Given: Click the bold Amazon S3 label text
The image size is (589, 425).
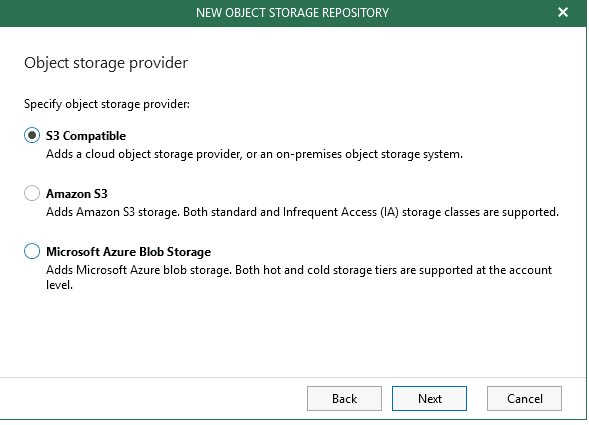Looking at the screenshot, I should 77,194.
